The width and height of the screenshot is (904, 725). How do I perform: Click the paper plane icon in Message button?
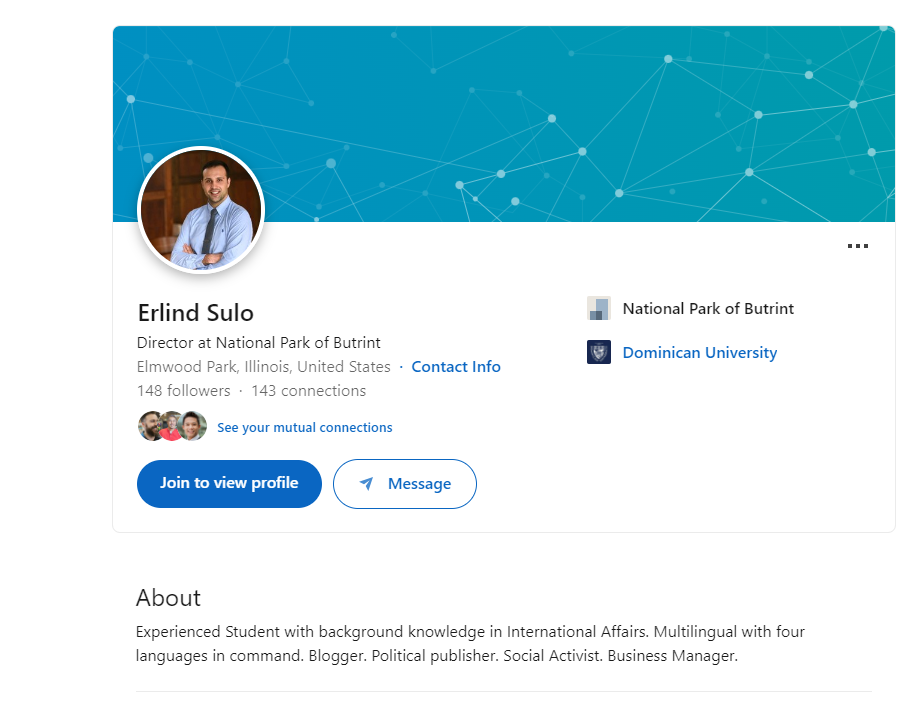(367, 484)
